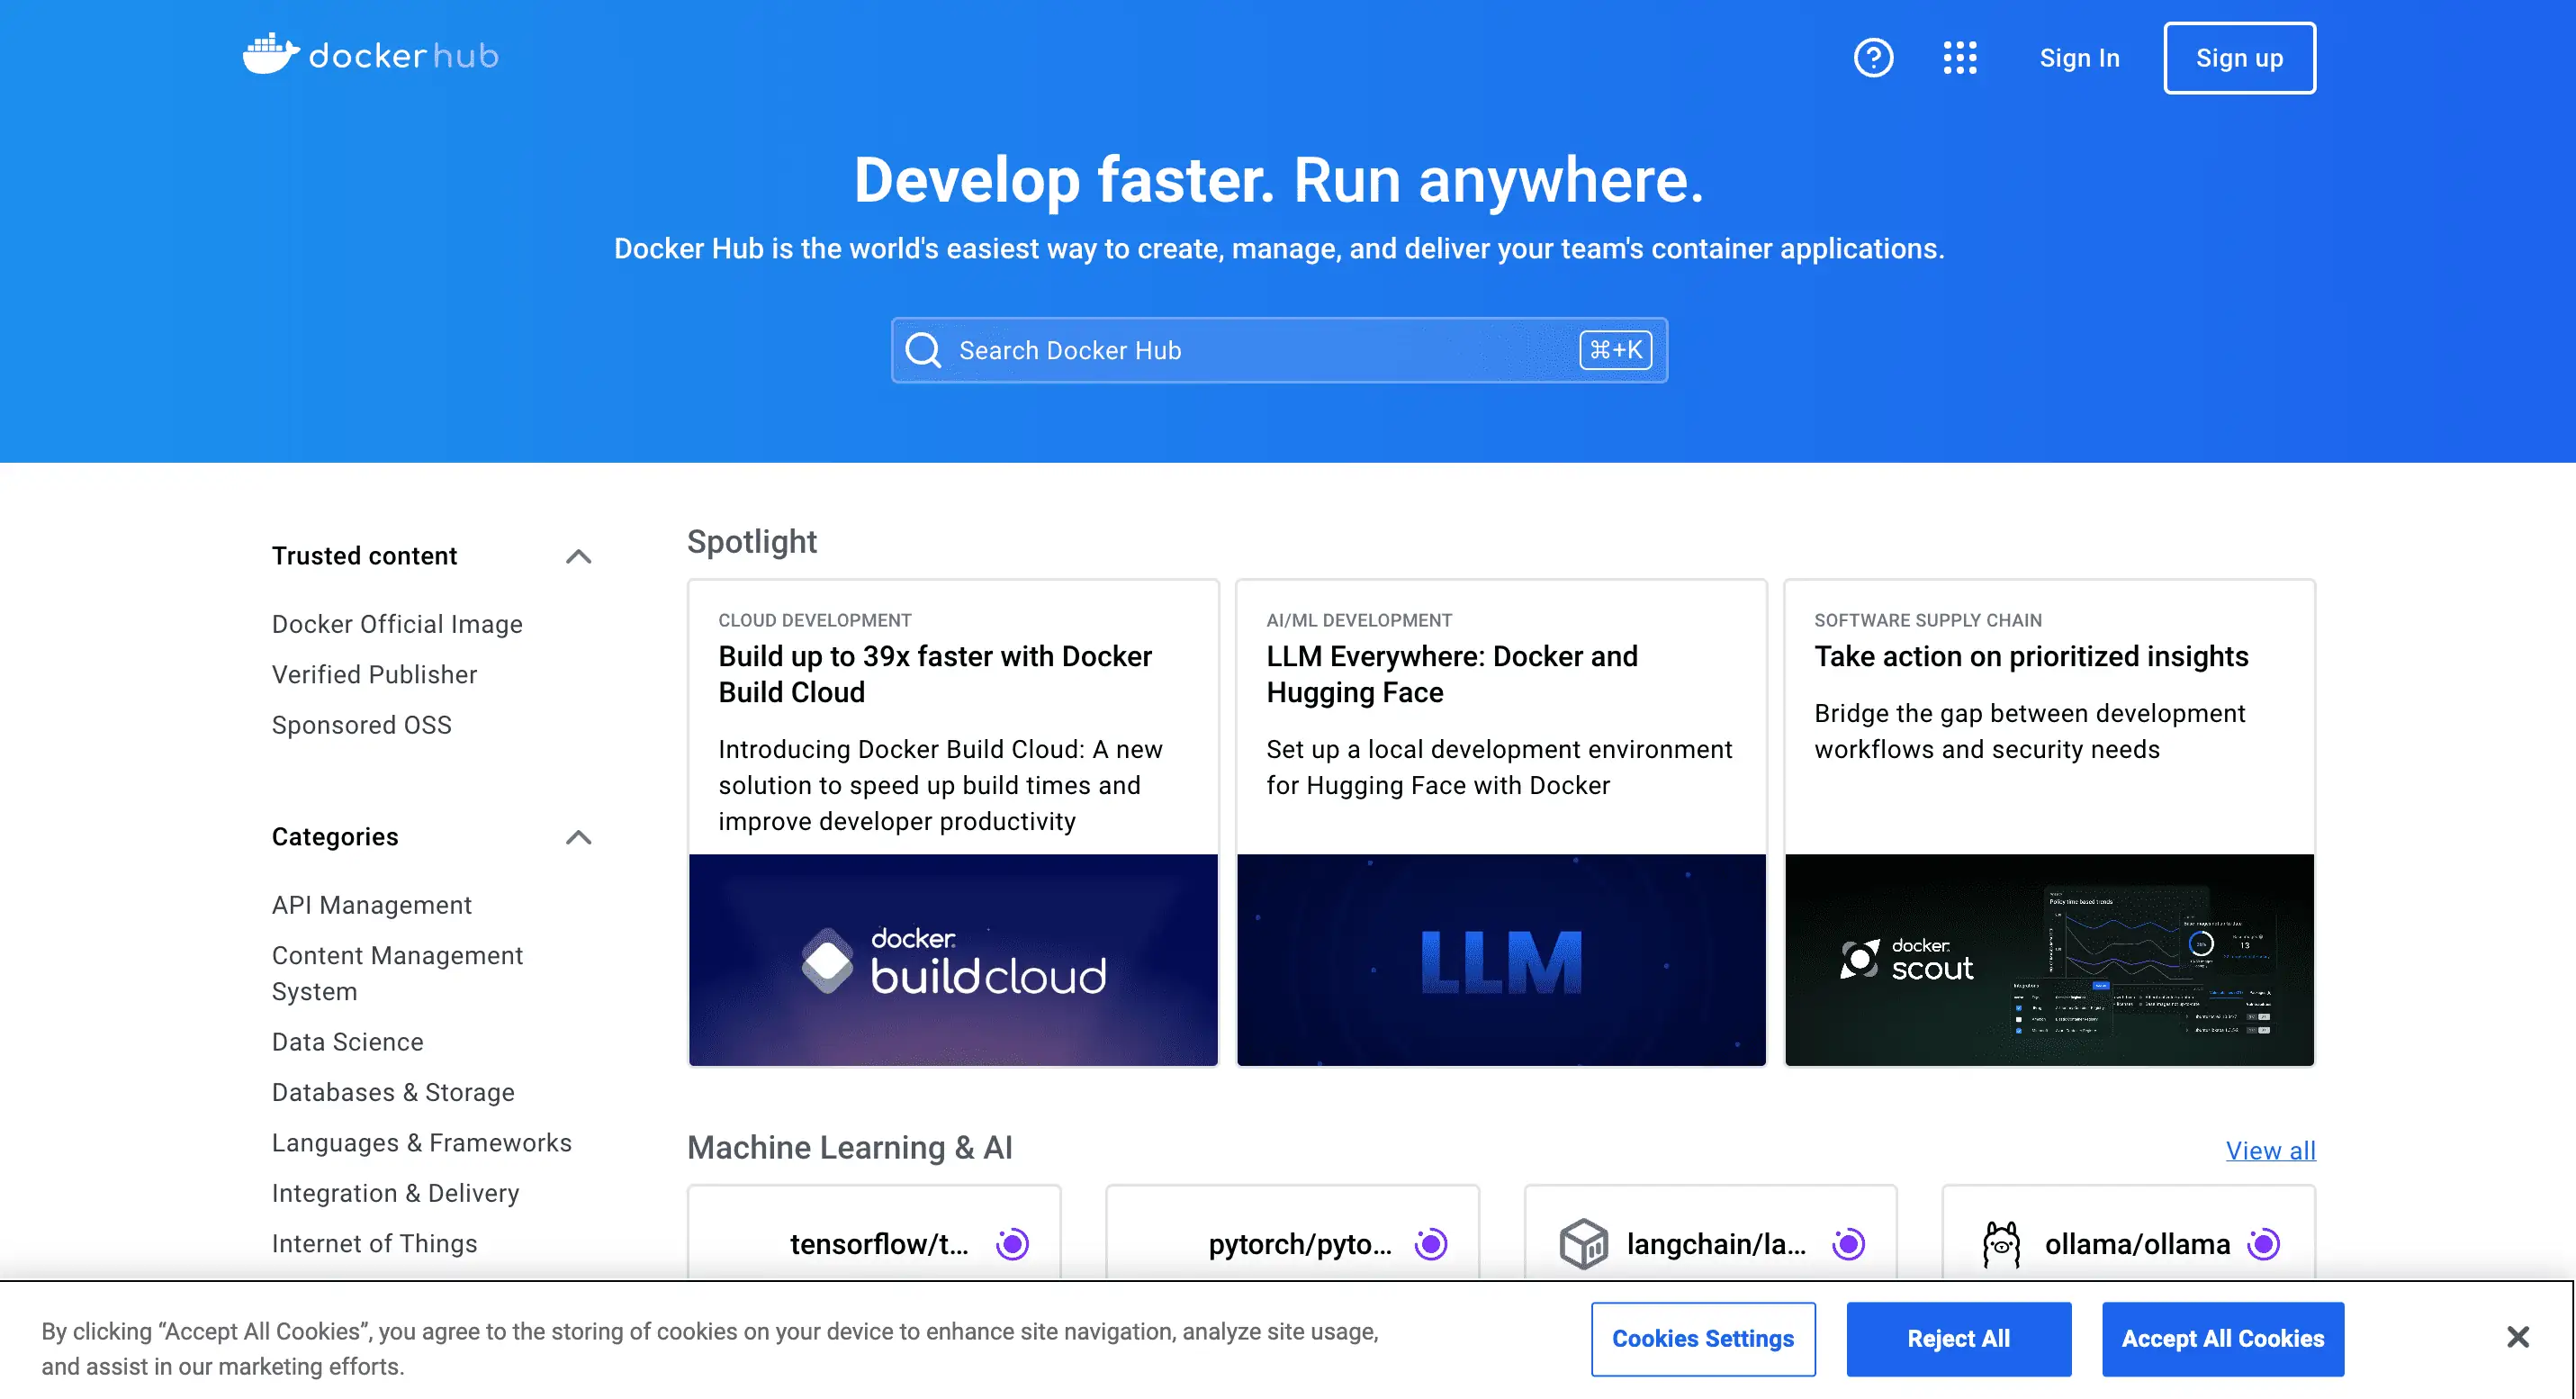Collapse the Trusted content section
2576x1399 pixels.
tap(578, 556)
